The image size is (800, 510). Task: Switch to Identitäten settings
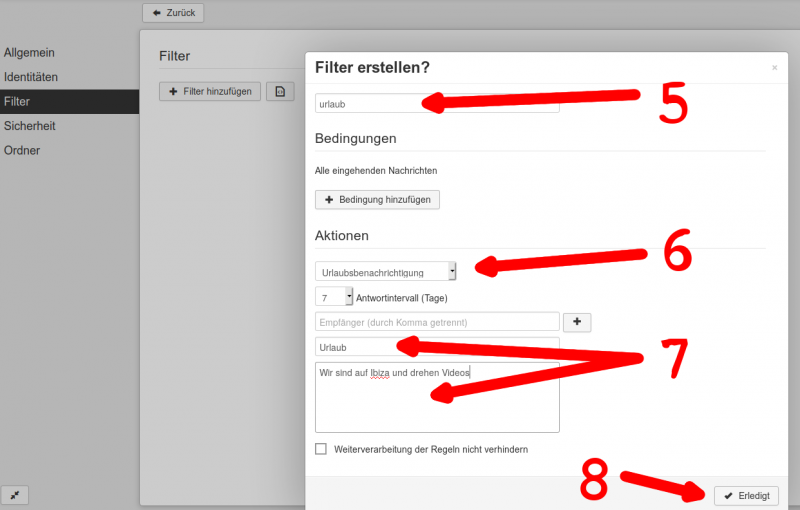31,77
